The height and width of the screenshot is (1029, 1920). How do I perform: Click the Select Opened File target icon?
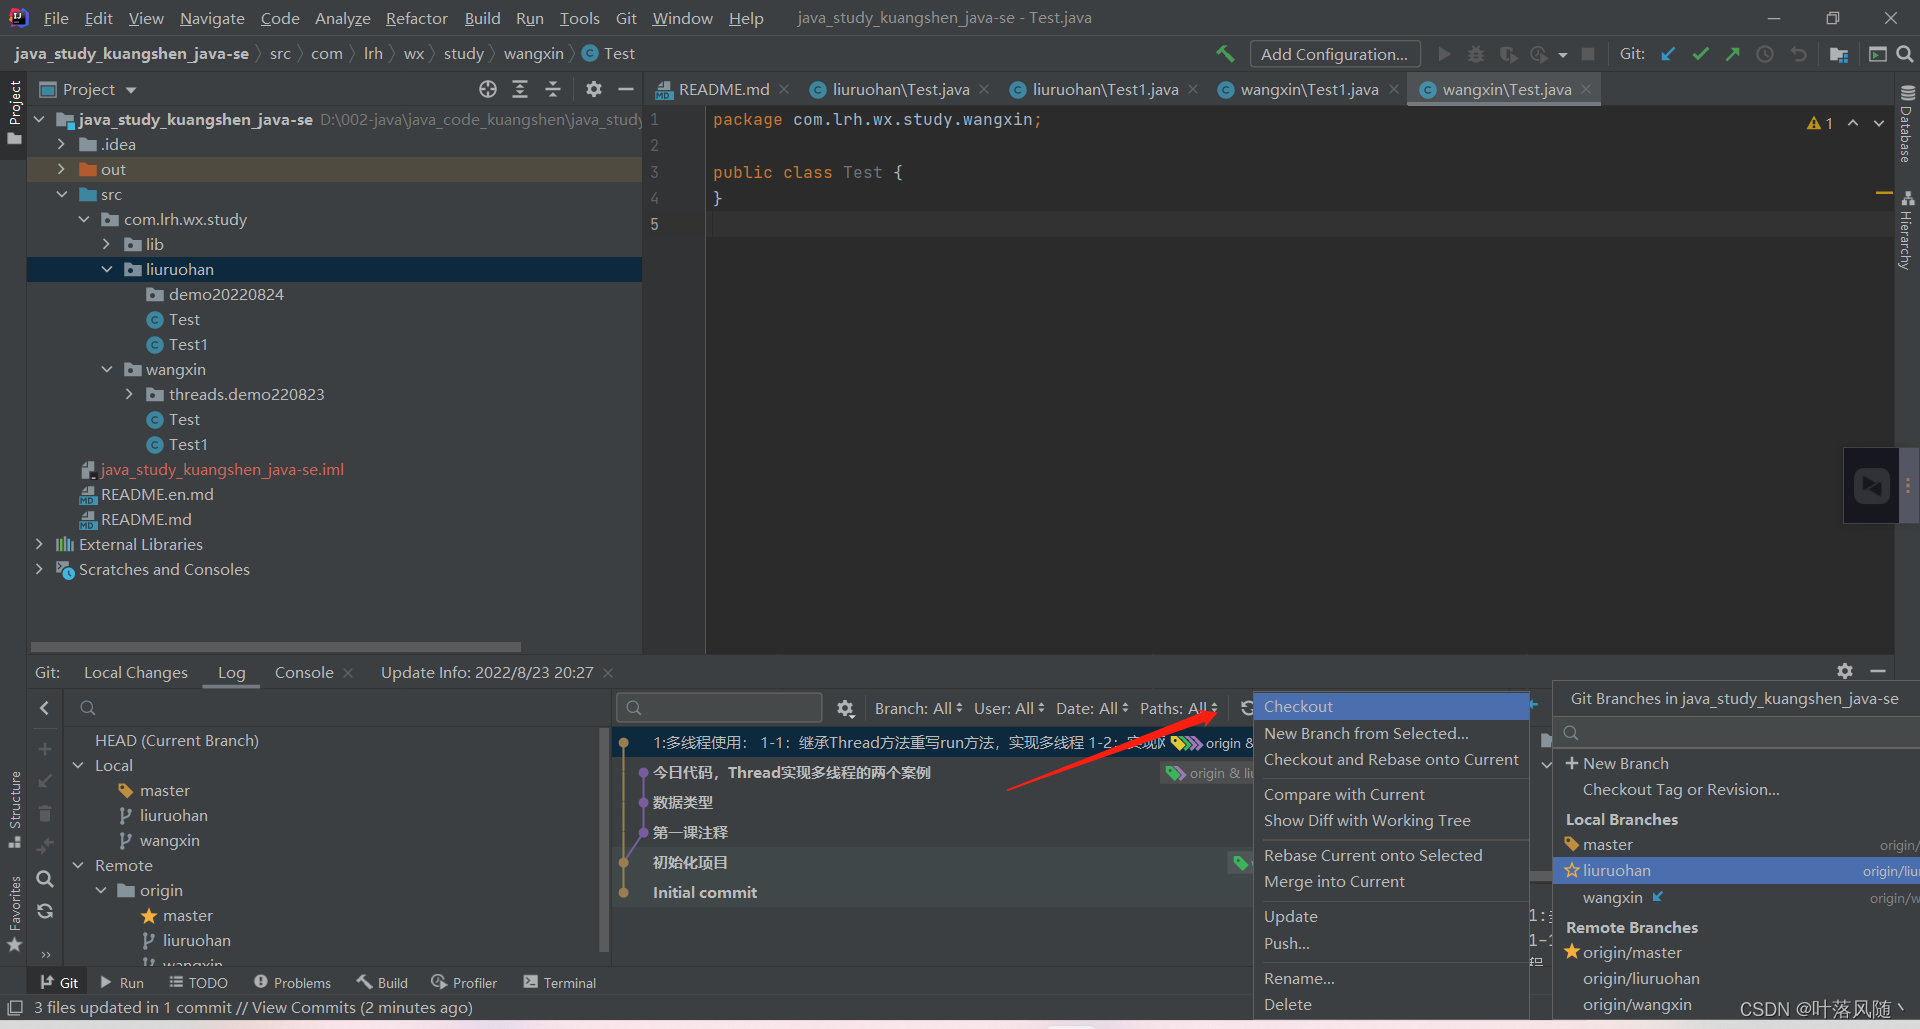[x=488, y=89]
